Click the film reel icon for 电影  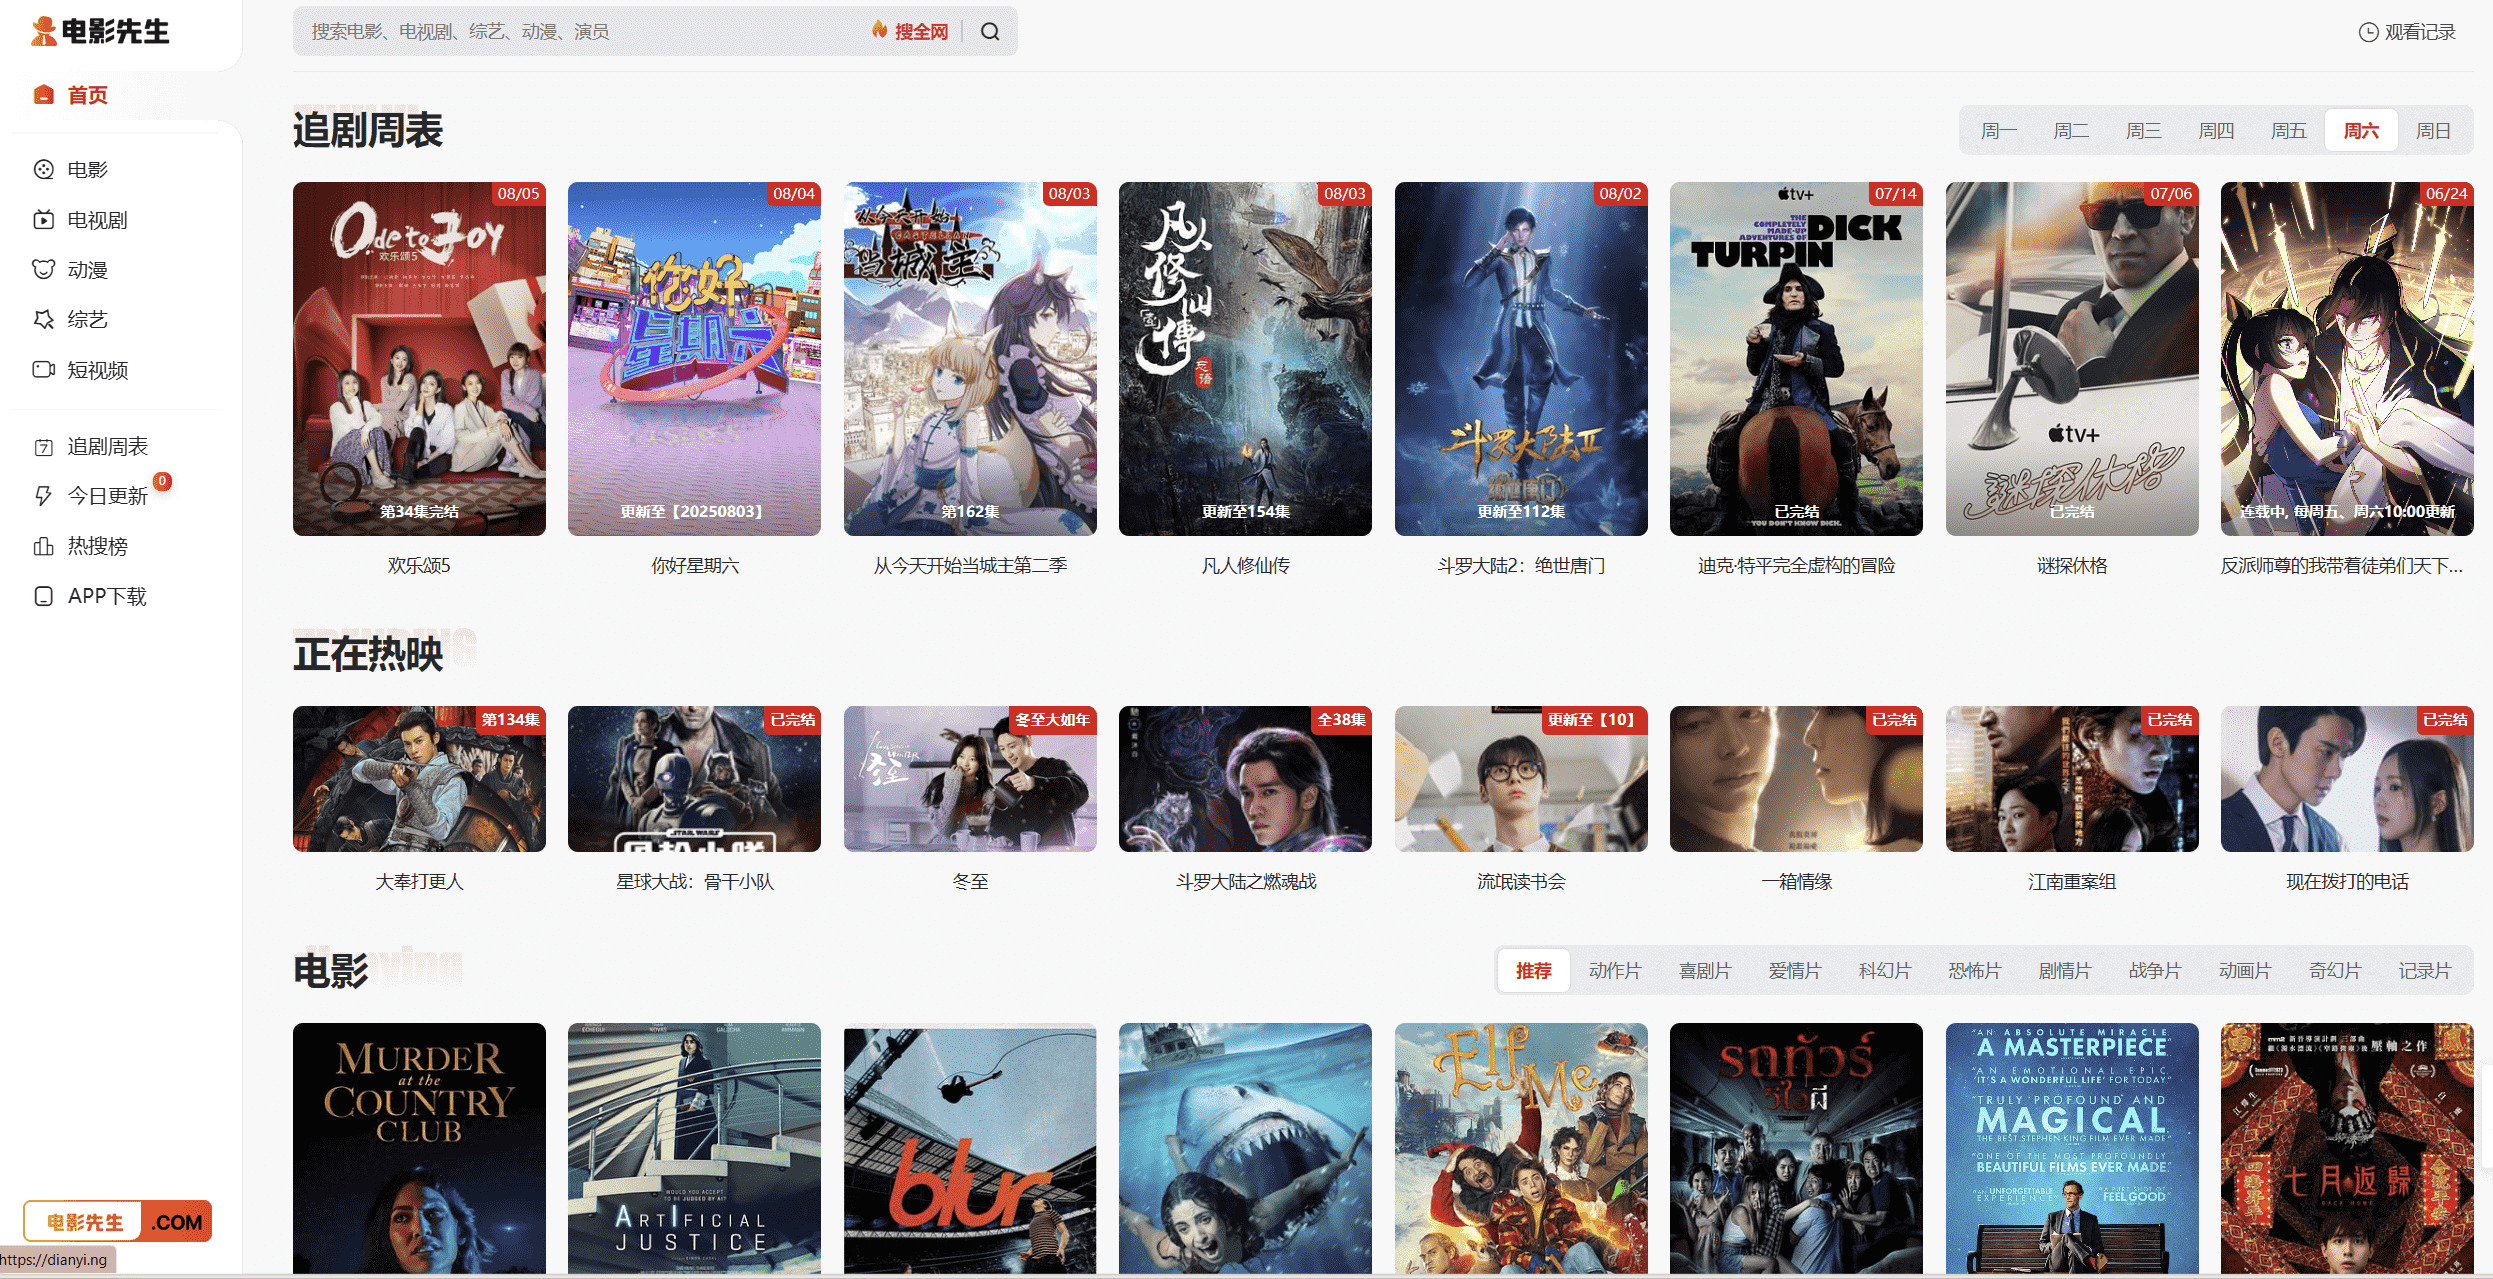(x=43, y=169)
